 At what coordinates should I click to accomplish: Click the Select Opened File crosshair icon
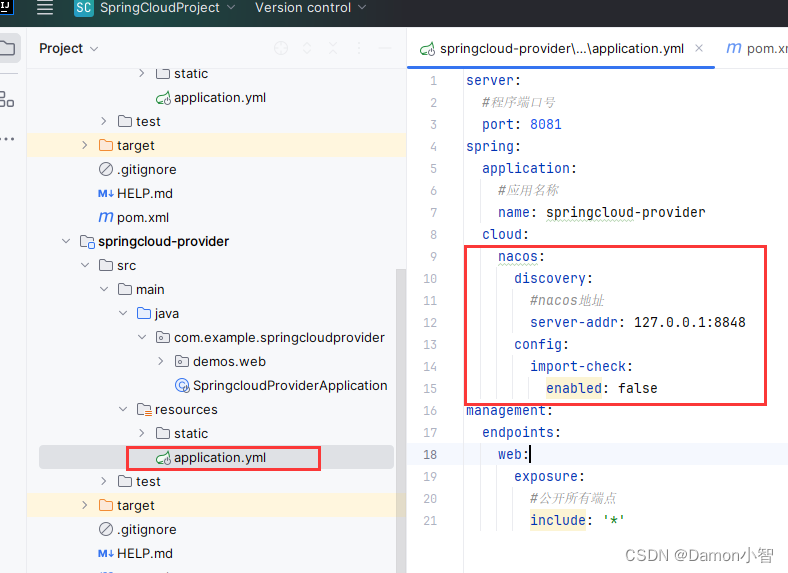281,48
